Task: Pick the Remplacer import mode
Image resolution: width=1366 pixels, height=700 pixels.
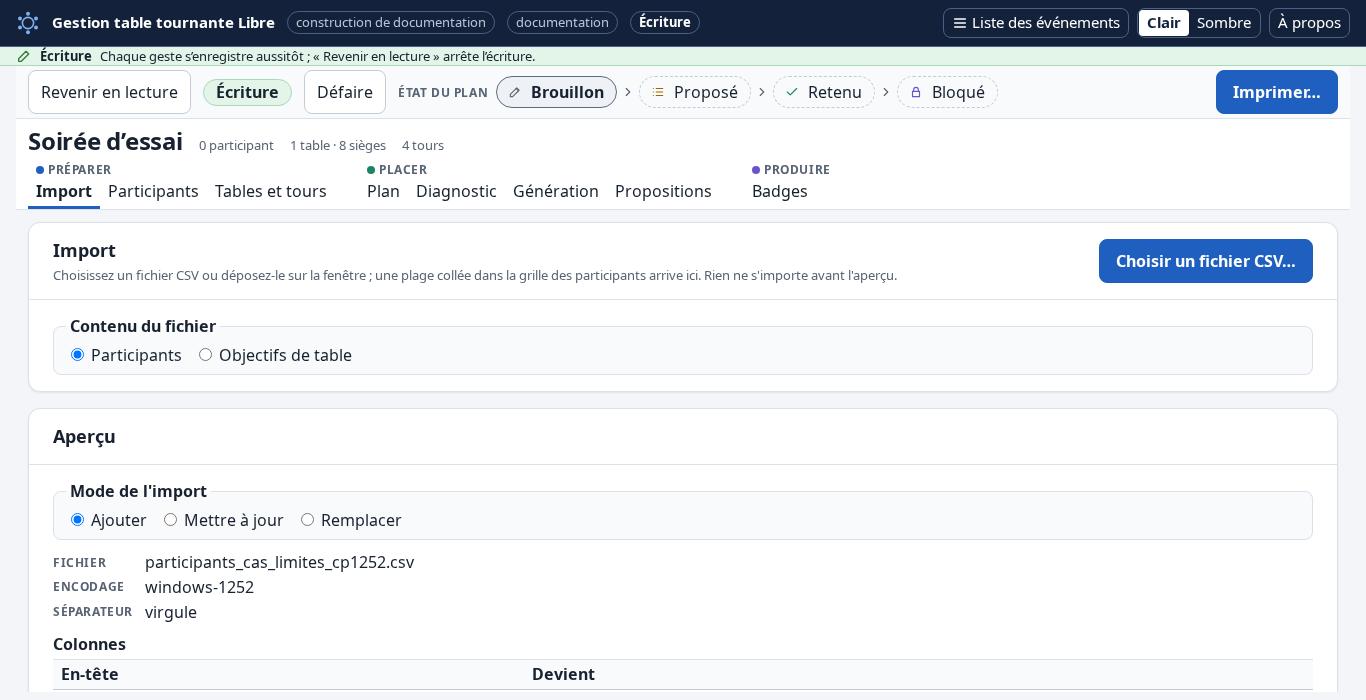Action: click(307, 520)
